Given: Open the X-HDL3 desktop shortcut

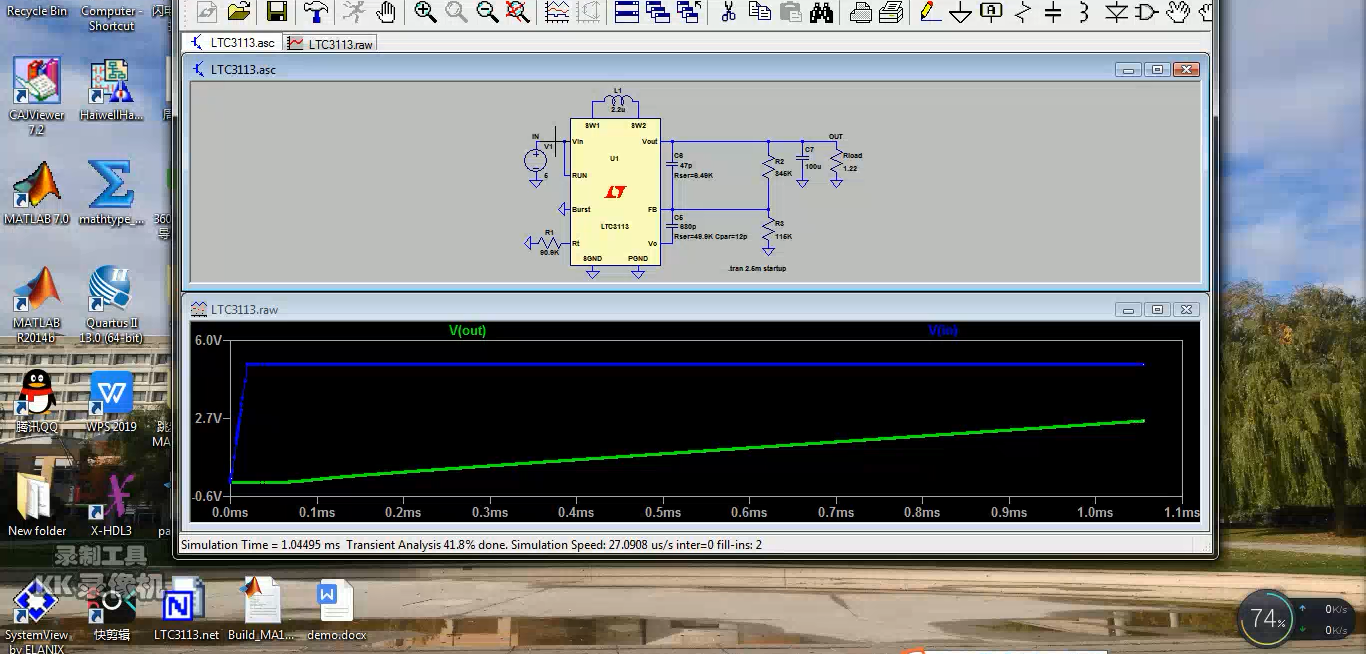Looking at the screenshot, I should coord(111,505).
